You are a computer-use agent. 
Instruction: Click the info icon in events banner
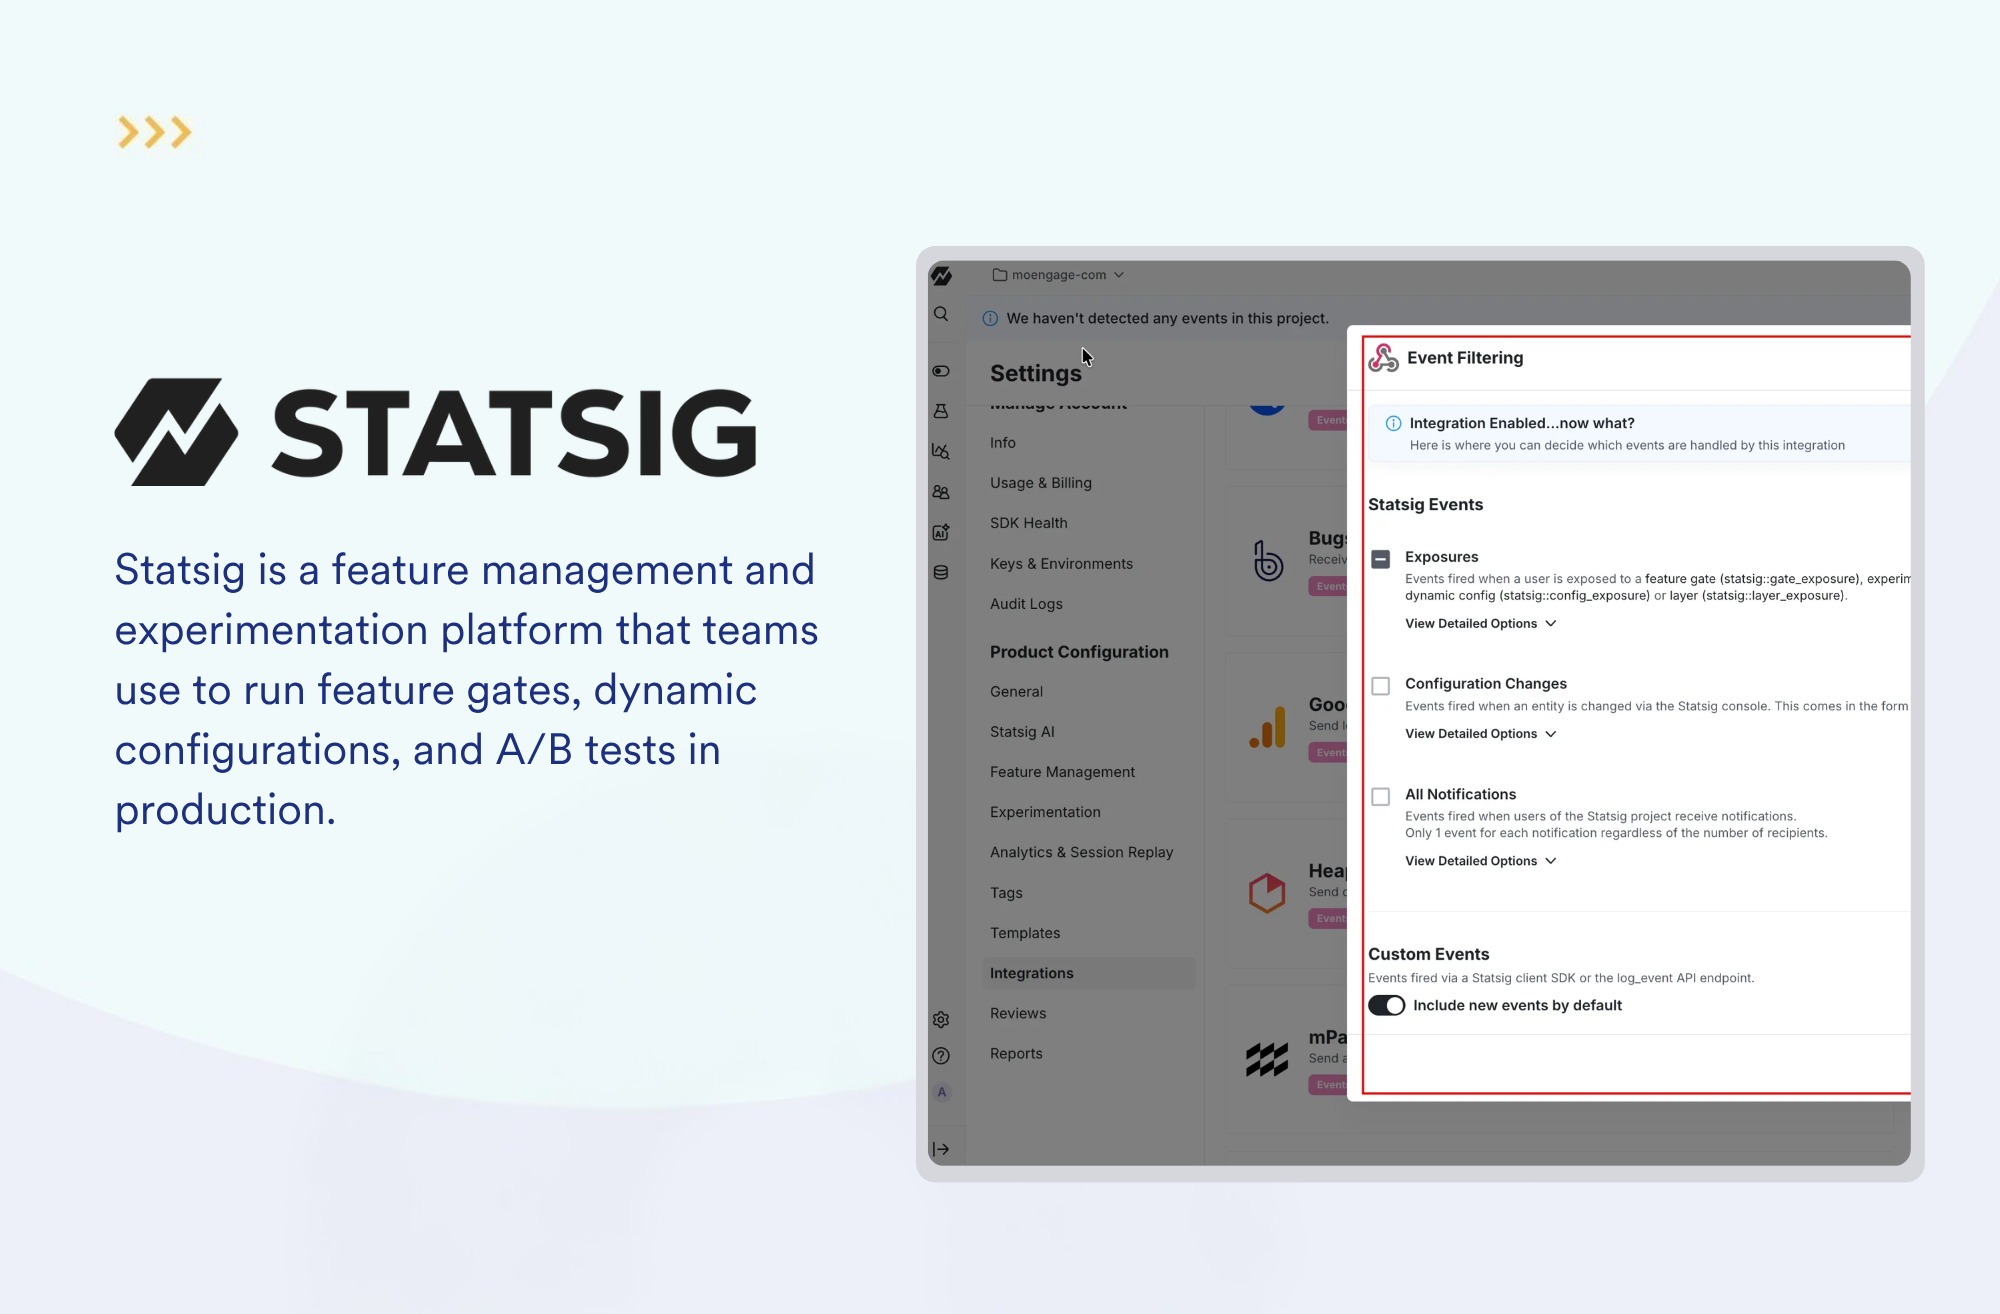990,318
